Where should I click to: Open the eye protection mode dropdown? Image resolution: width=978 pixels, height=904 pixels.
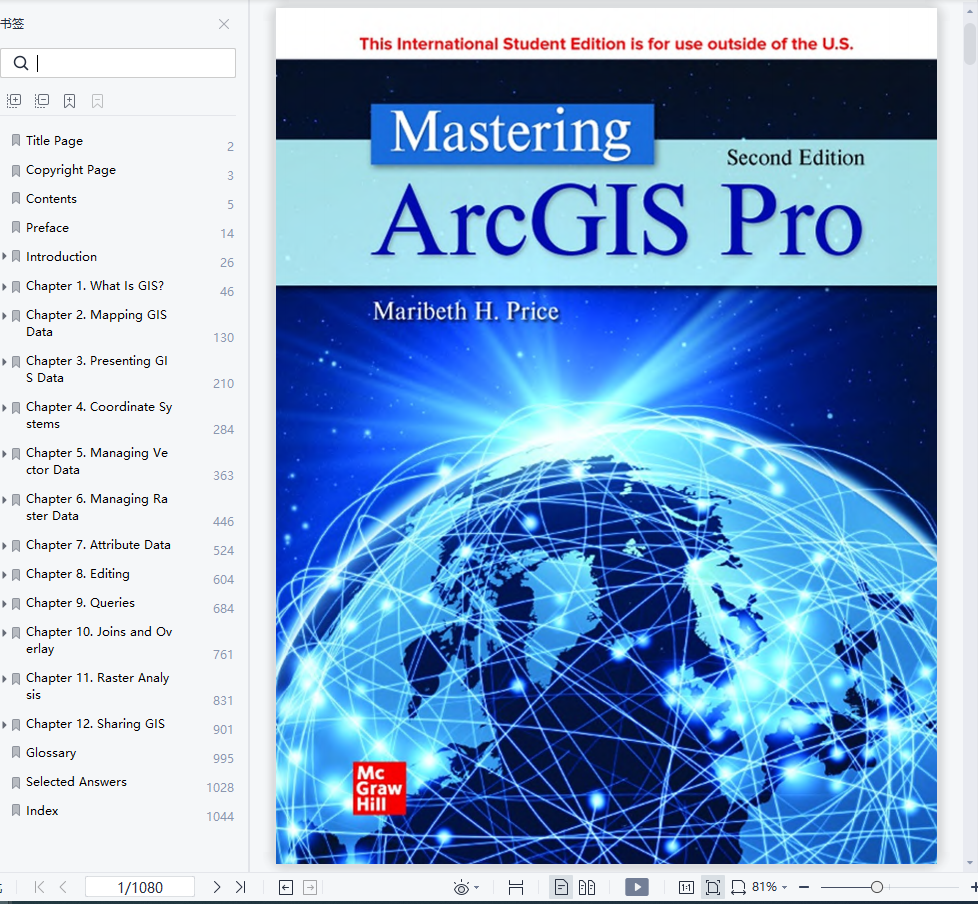click(477, 887)
